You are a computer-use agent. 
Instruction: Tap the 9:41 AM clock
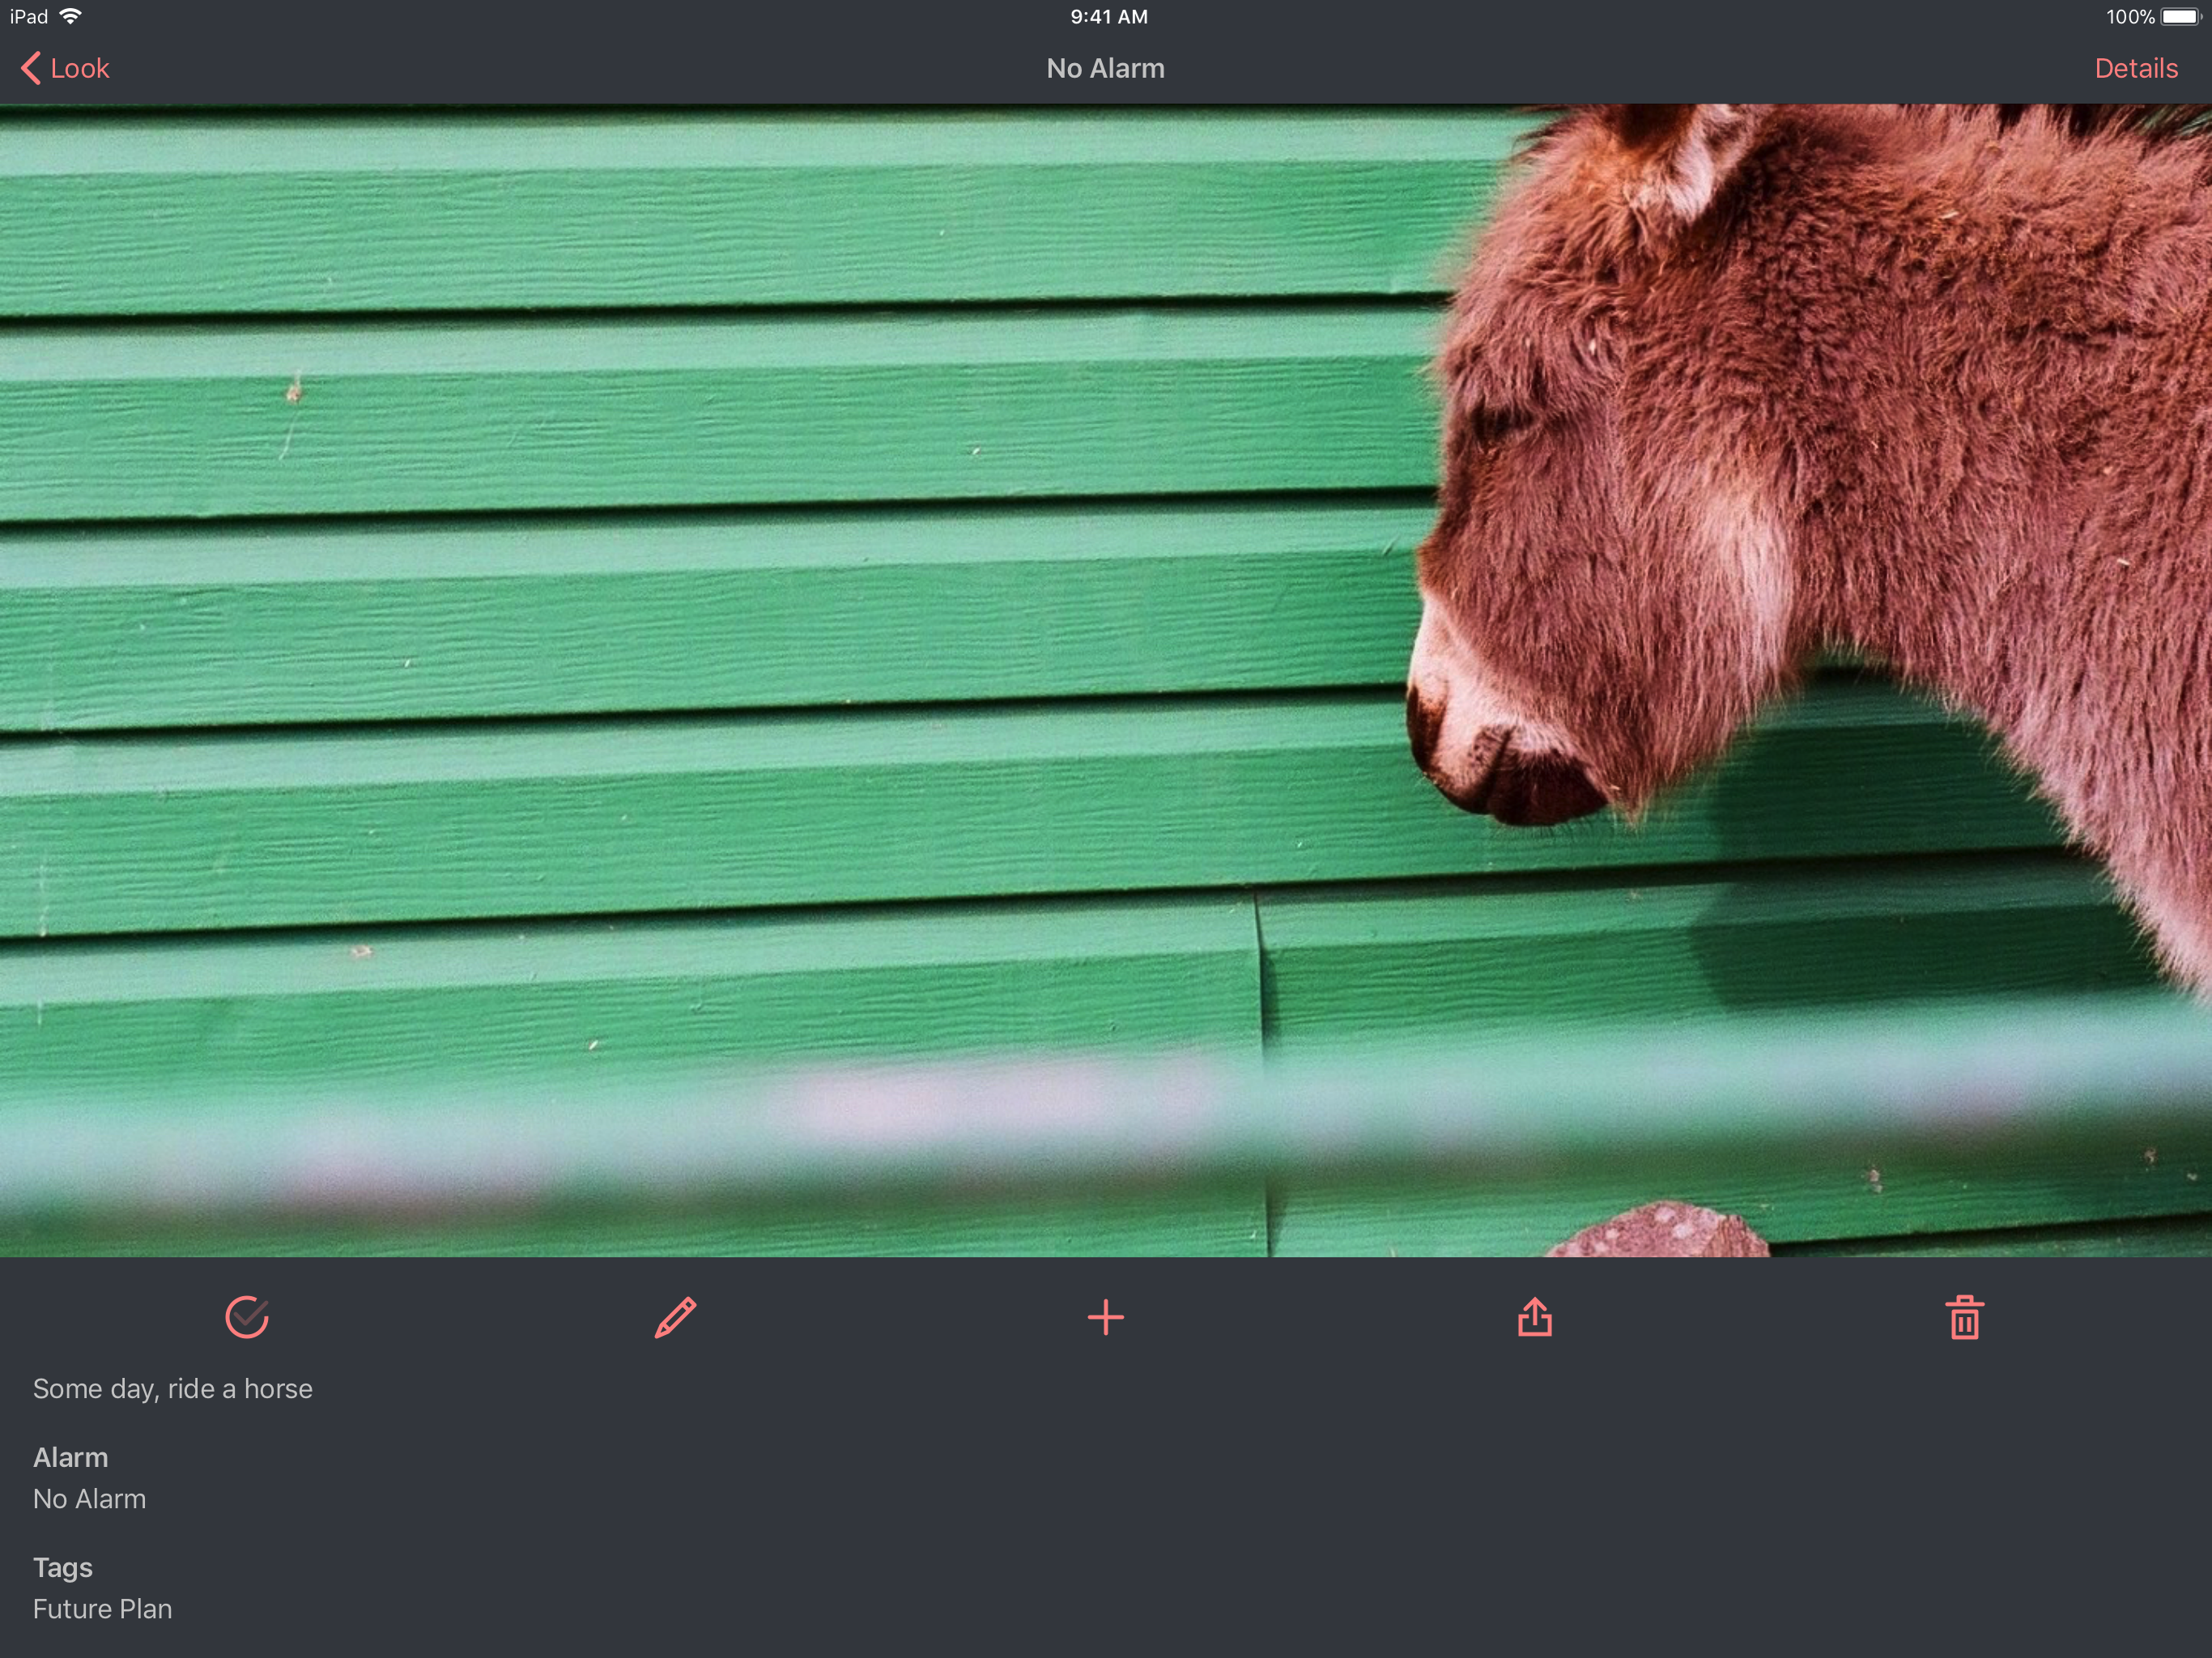[1108, 16]
